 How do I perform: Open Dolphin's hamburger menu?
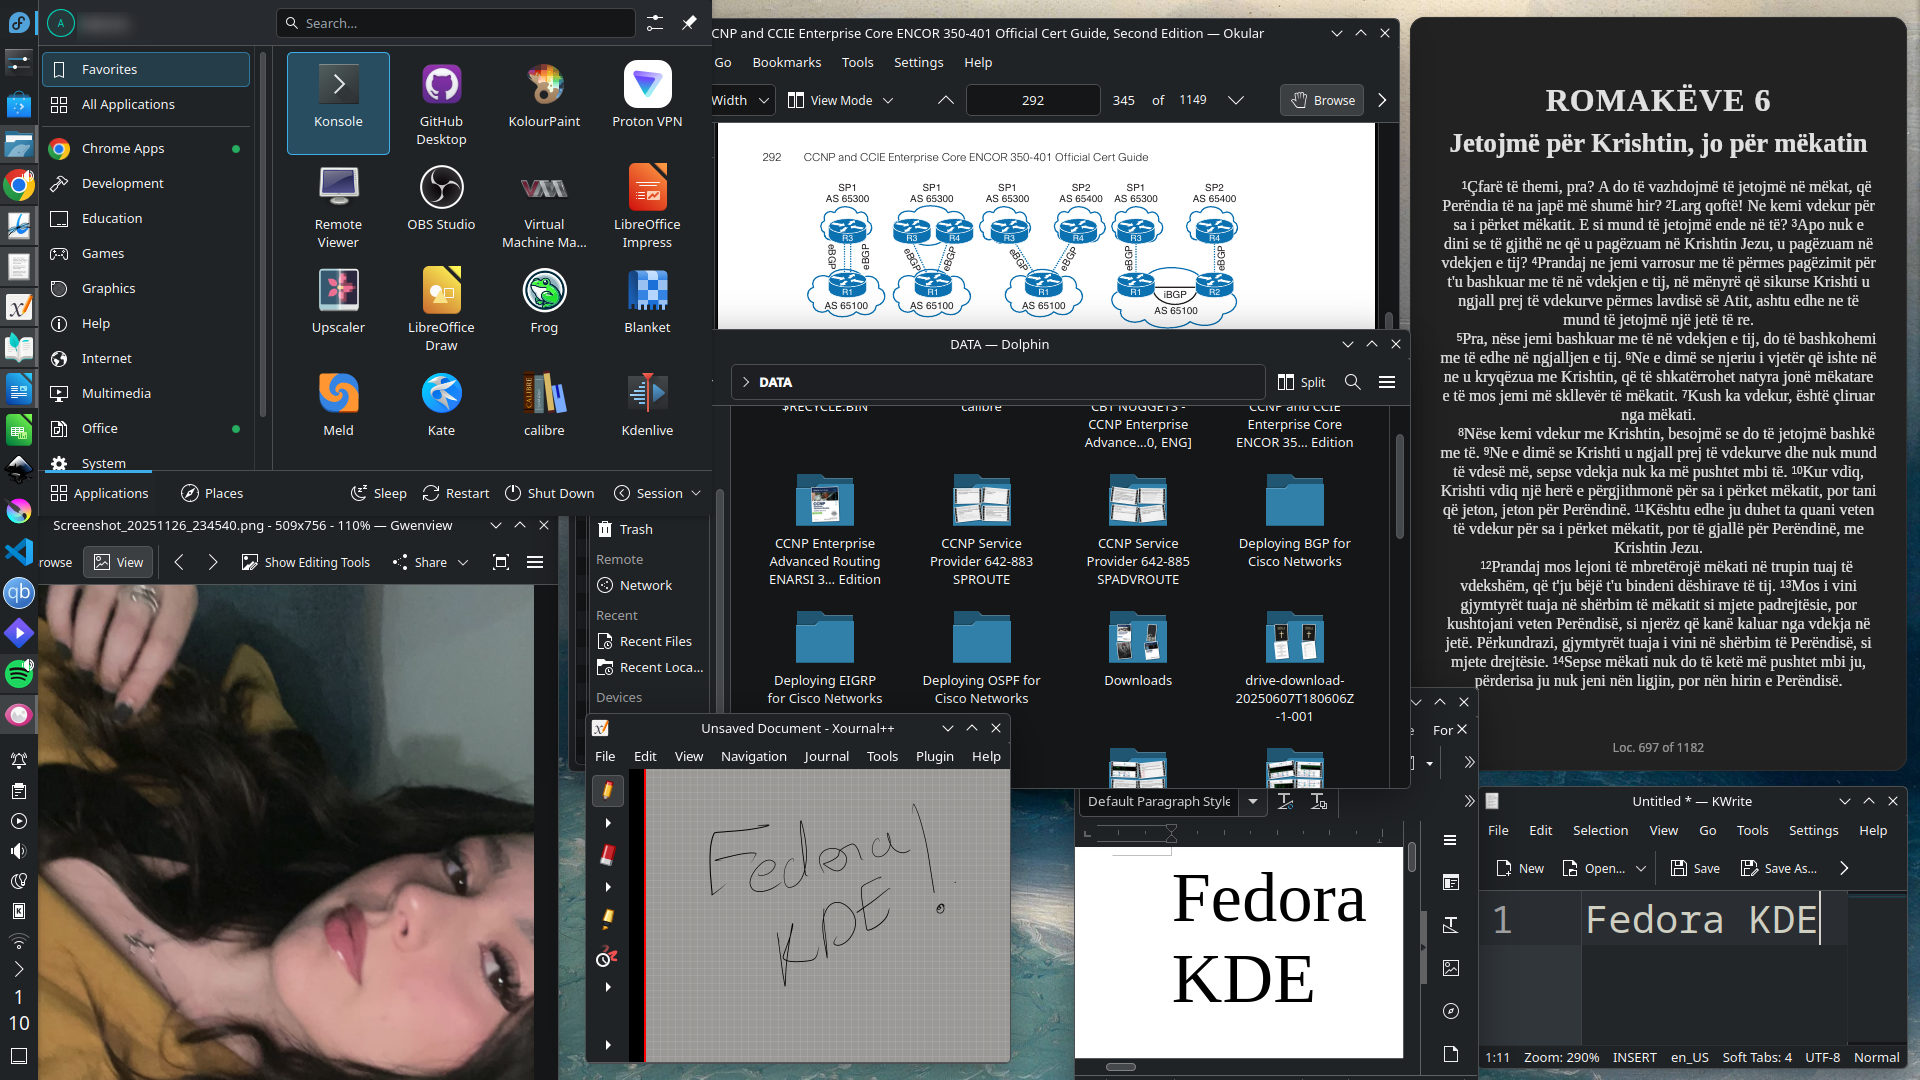pos(1387,382)
